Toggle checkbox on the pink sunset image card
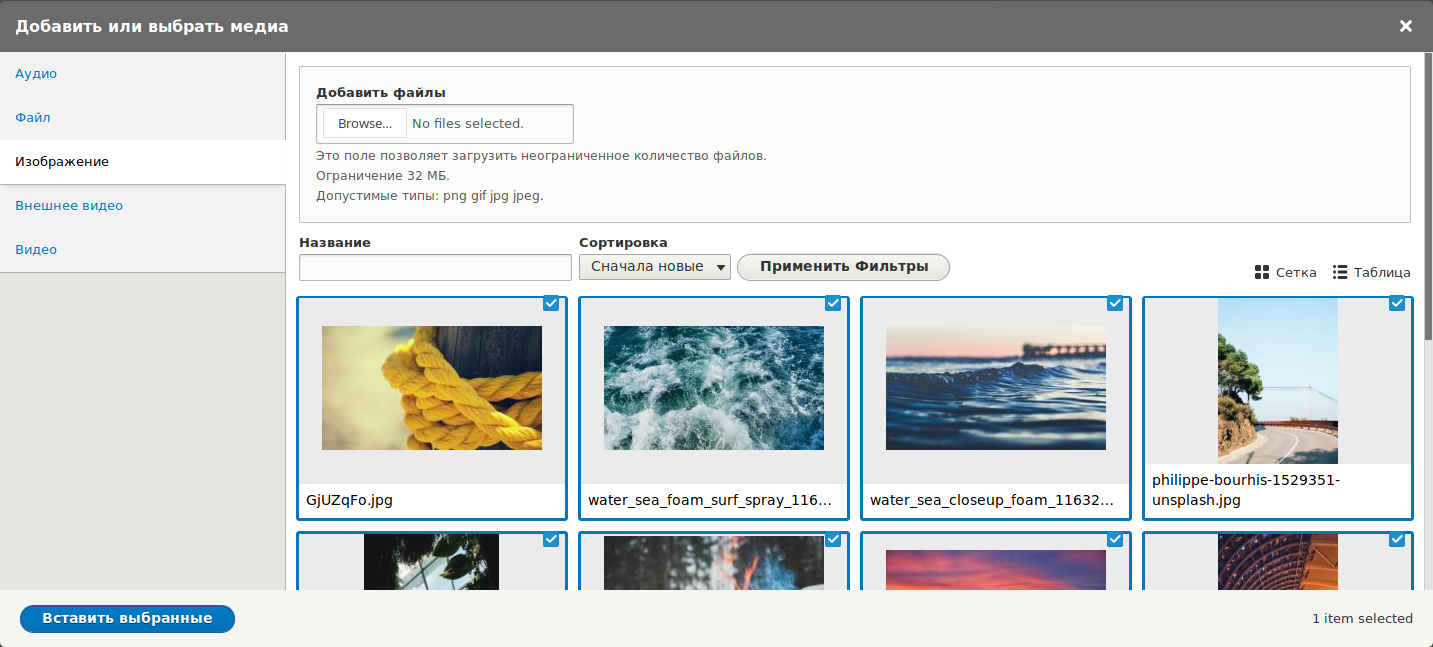This screenshot has height=647, width=1433. [1115, 540]
